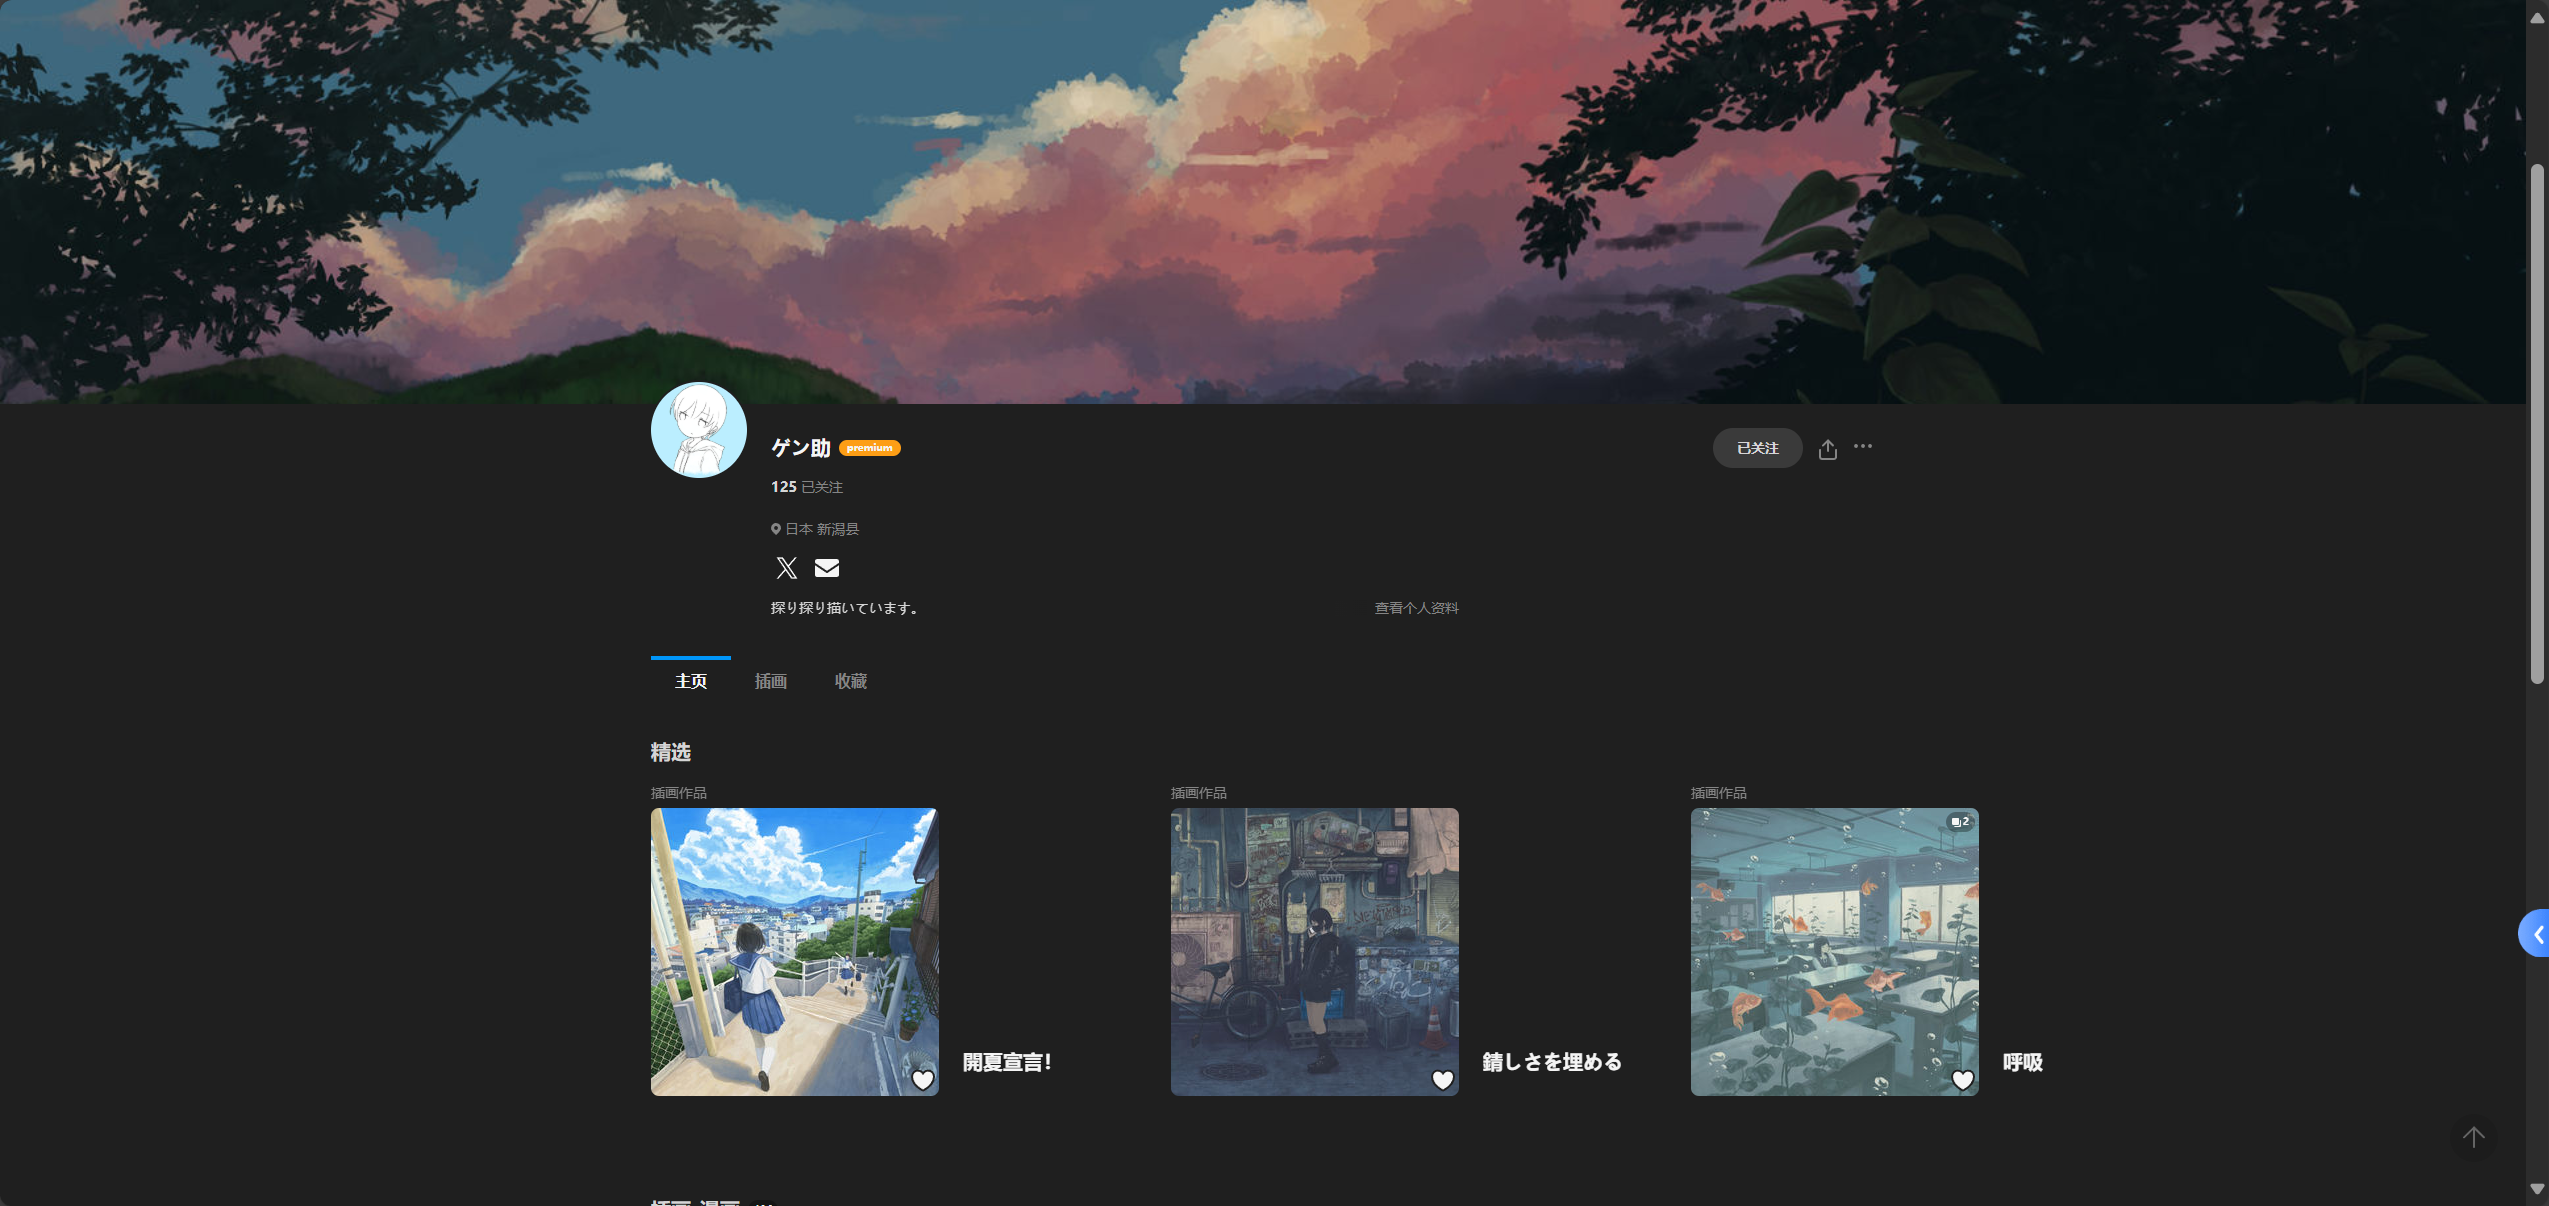Click the bio text 探り探り描いています。
This screenshot has width=2549, height=1206.
pyautogui.click(x=846, y=608)
